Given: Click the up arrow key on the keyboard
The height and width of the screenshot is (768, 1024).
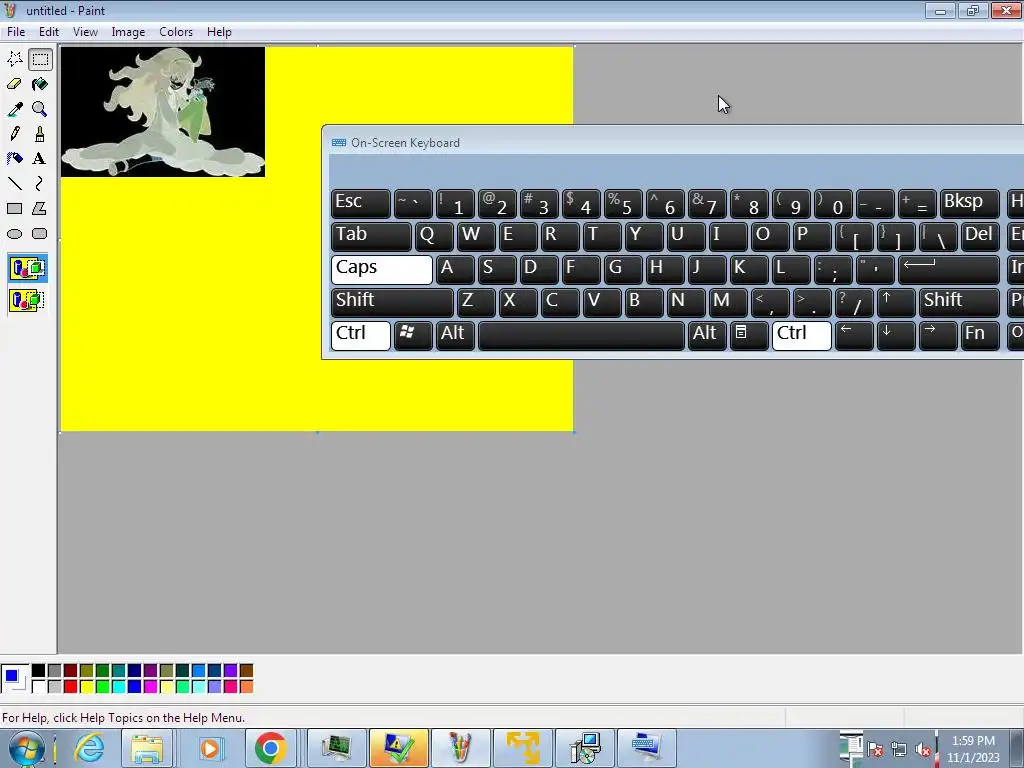Looking at the screenshot, I should (896, 302).
